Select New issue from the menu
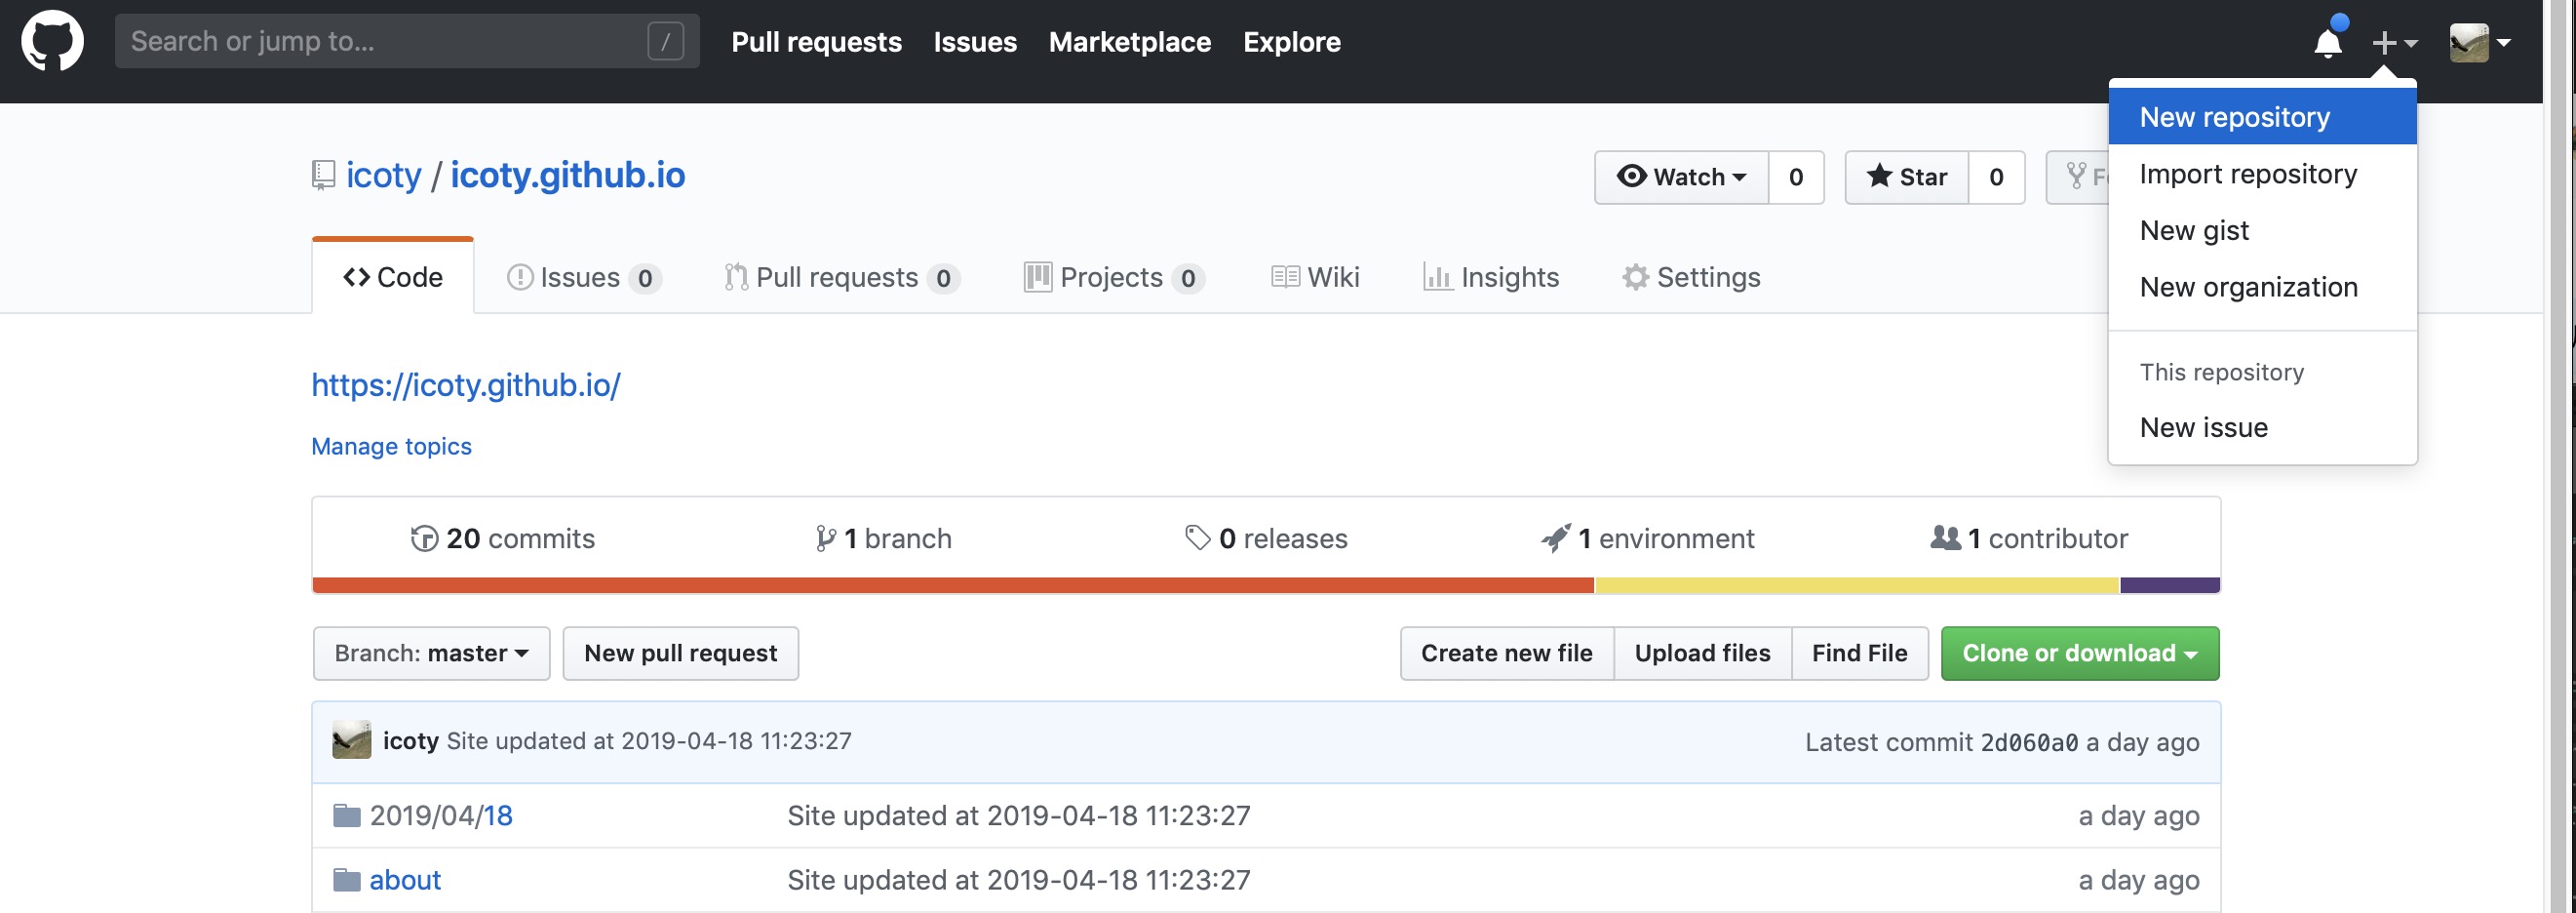Screen dimensions: 2576x913 point(2262,428)
